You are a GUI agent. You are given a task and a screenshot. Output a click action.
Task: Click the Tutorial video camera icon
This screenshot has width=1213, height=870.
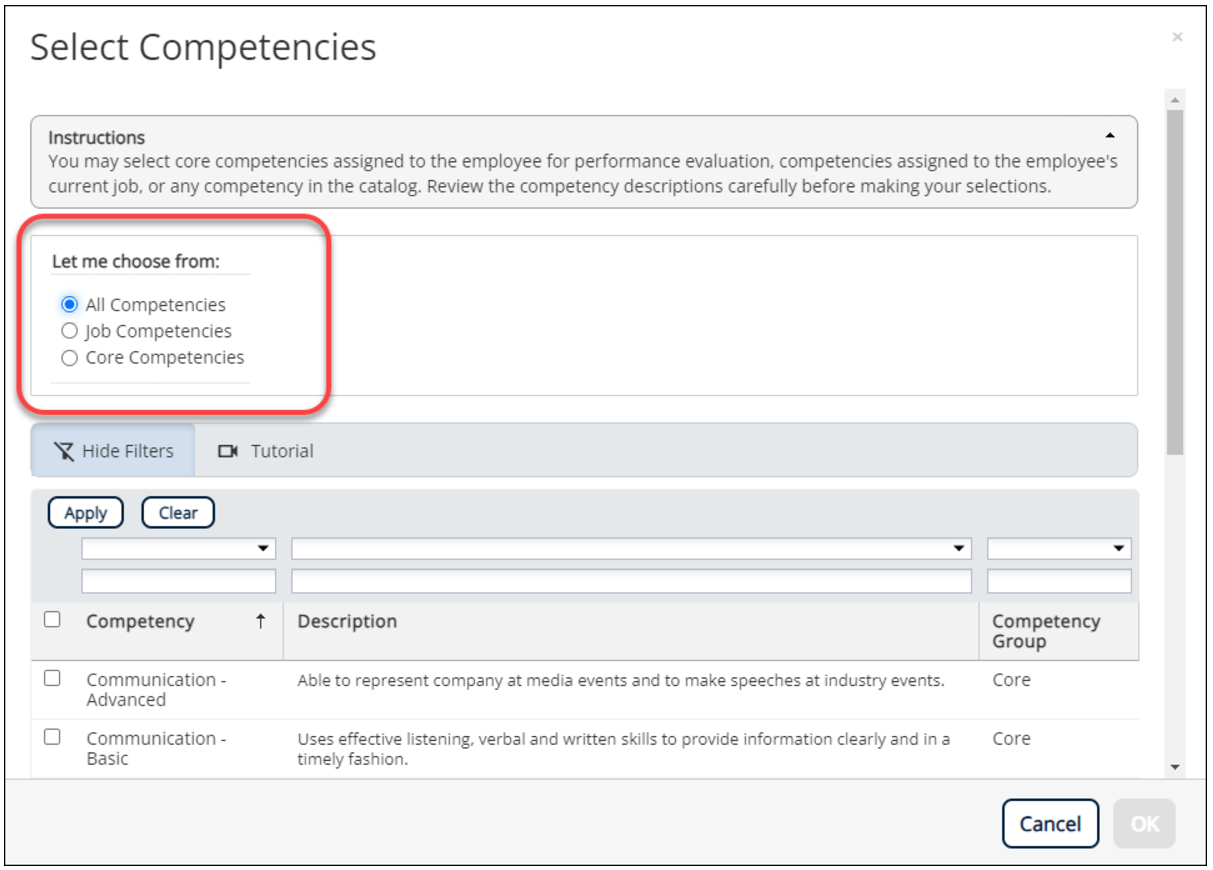[x=228, y=451]
